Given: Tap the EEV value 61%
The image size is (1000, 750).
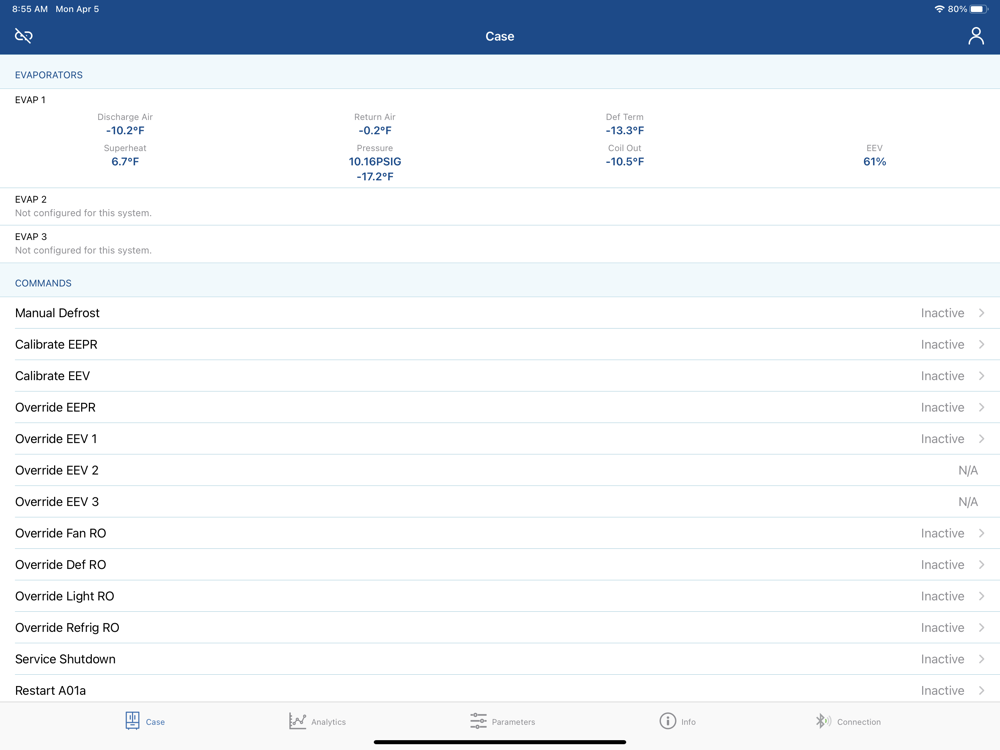Looking at the screenshot, I should coord(874,162).
